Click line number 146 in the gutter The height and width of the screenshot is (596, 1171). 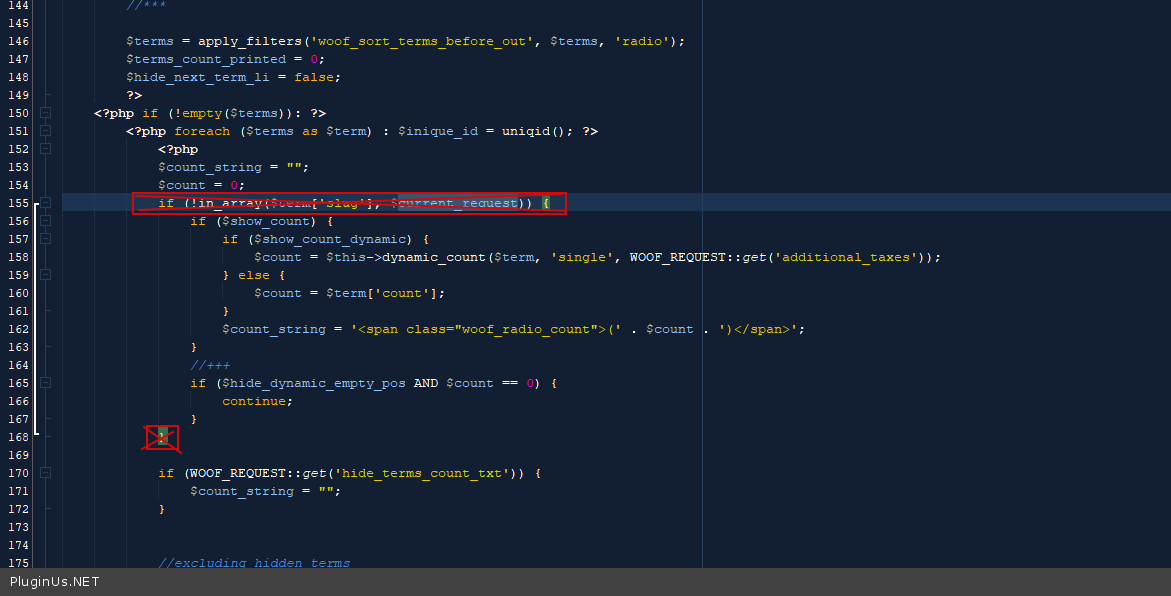click(18, 41)
